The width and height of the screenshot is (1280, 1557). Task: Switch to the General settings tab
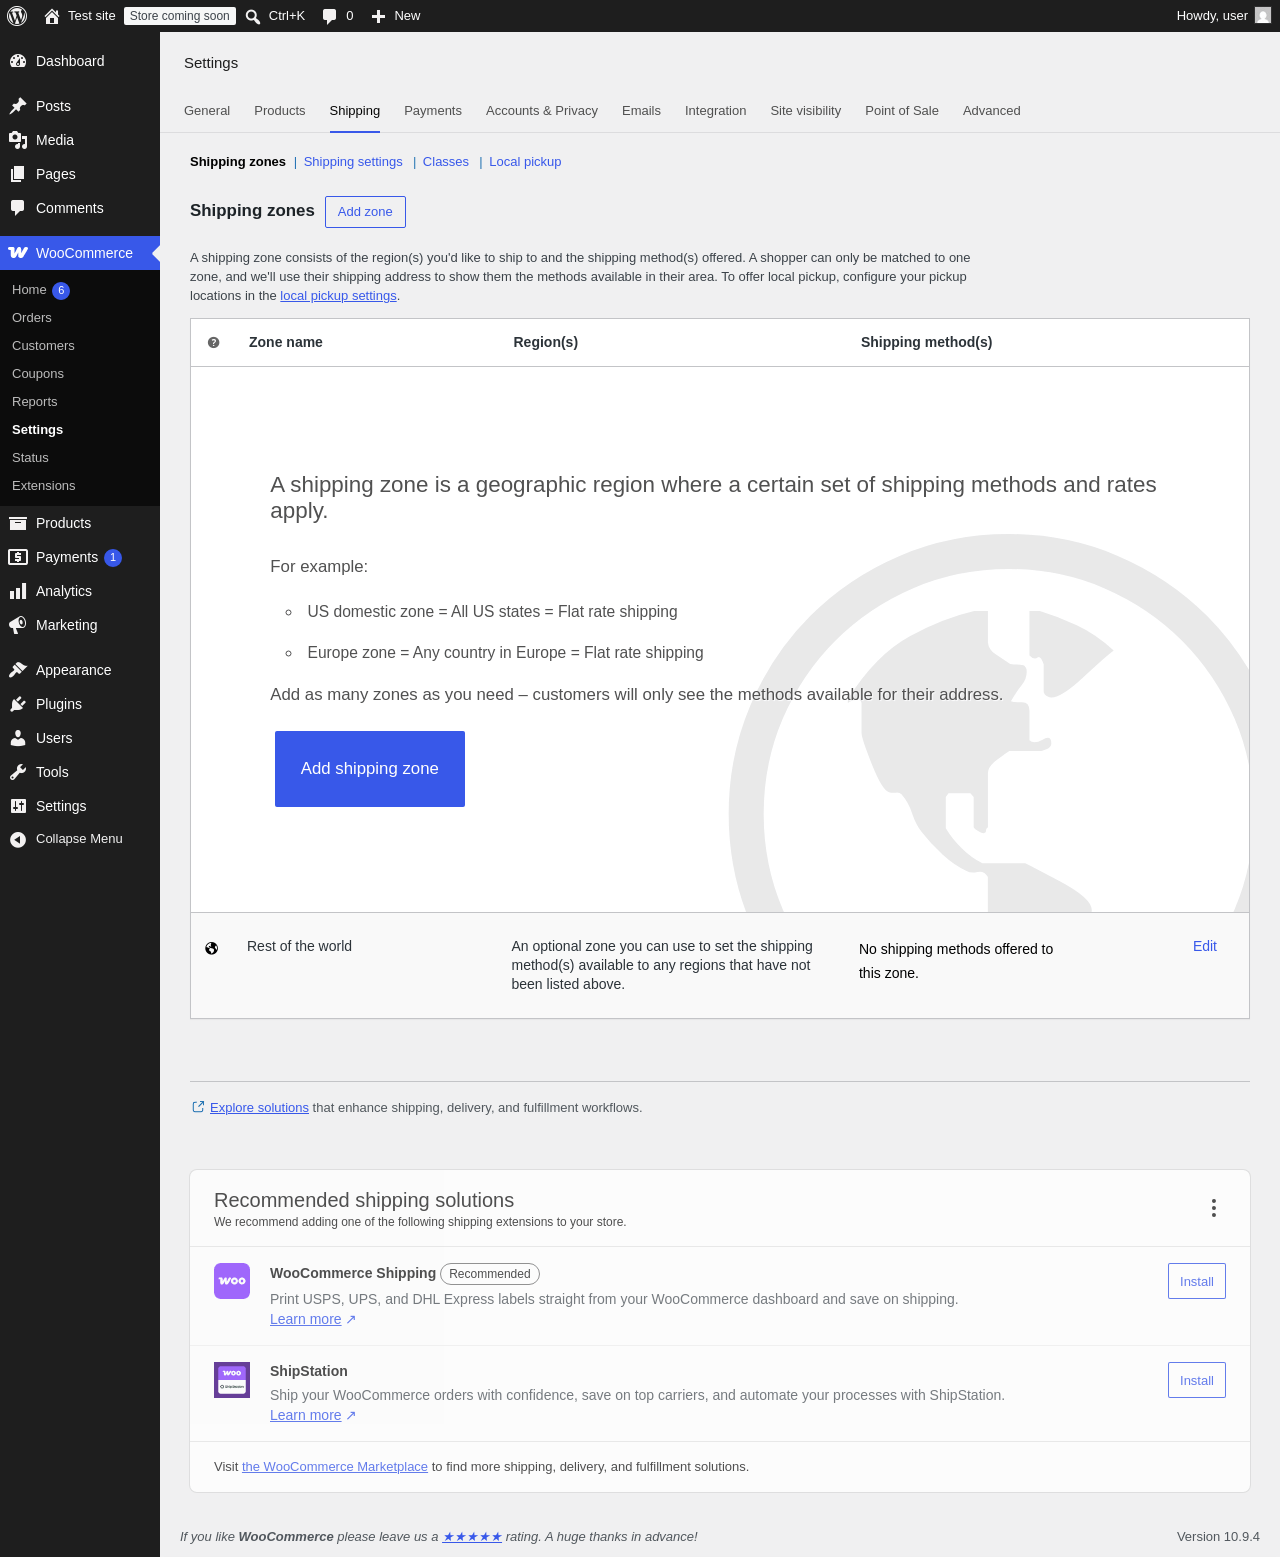tap(207, 111)
